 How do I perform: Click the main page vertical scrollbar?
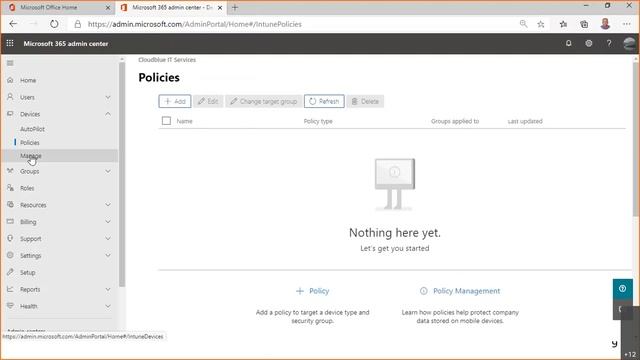point(636,139)
